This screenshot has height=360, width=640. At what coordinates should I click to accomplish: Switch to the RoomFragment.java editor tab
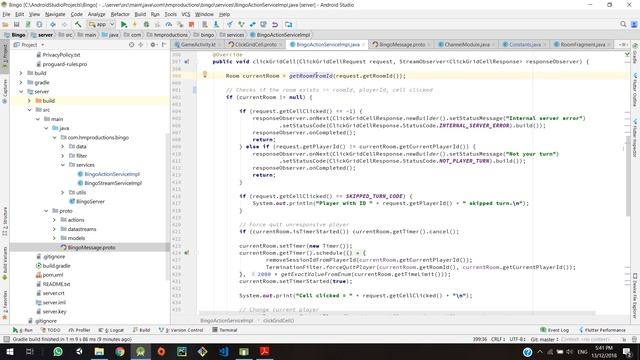point(582,44)
